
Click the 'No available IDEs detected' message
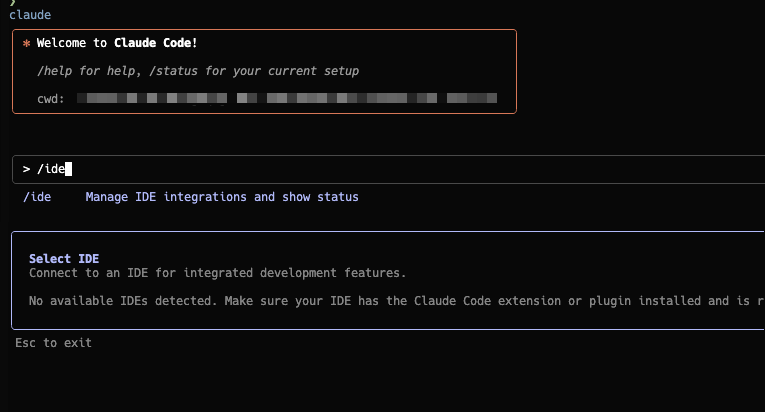click(396, 301)
